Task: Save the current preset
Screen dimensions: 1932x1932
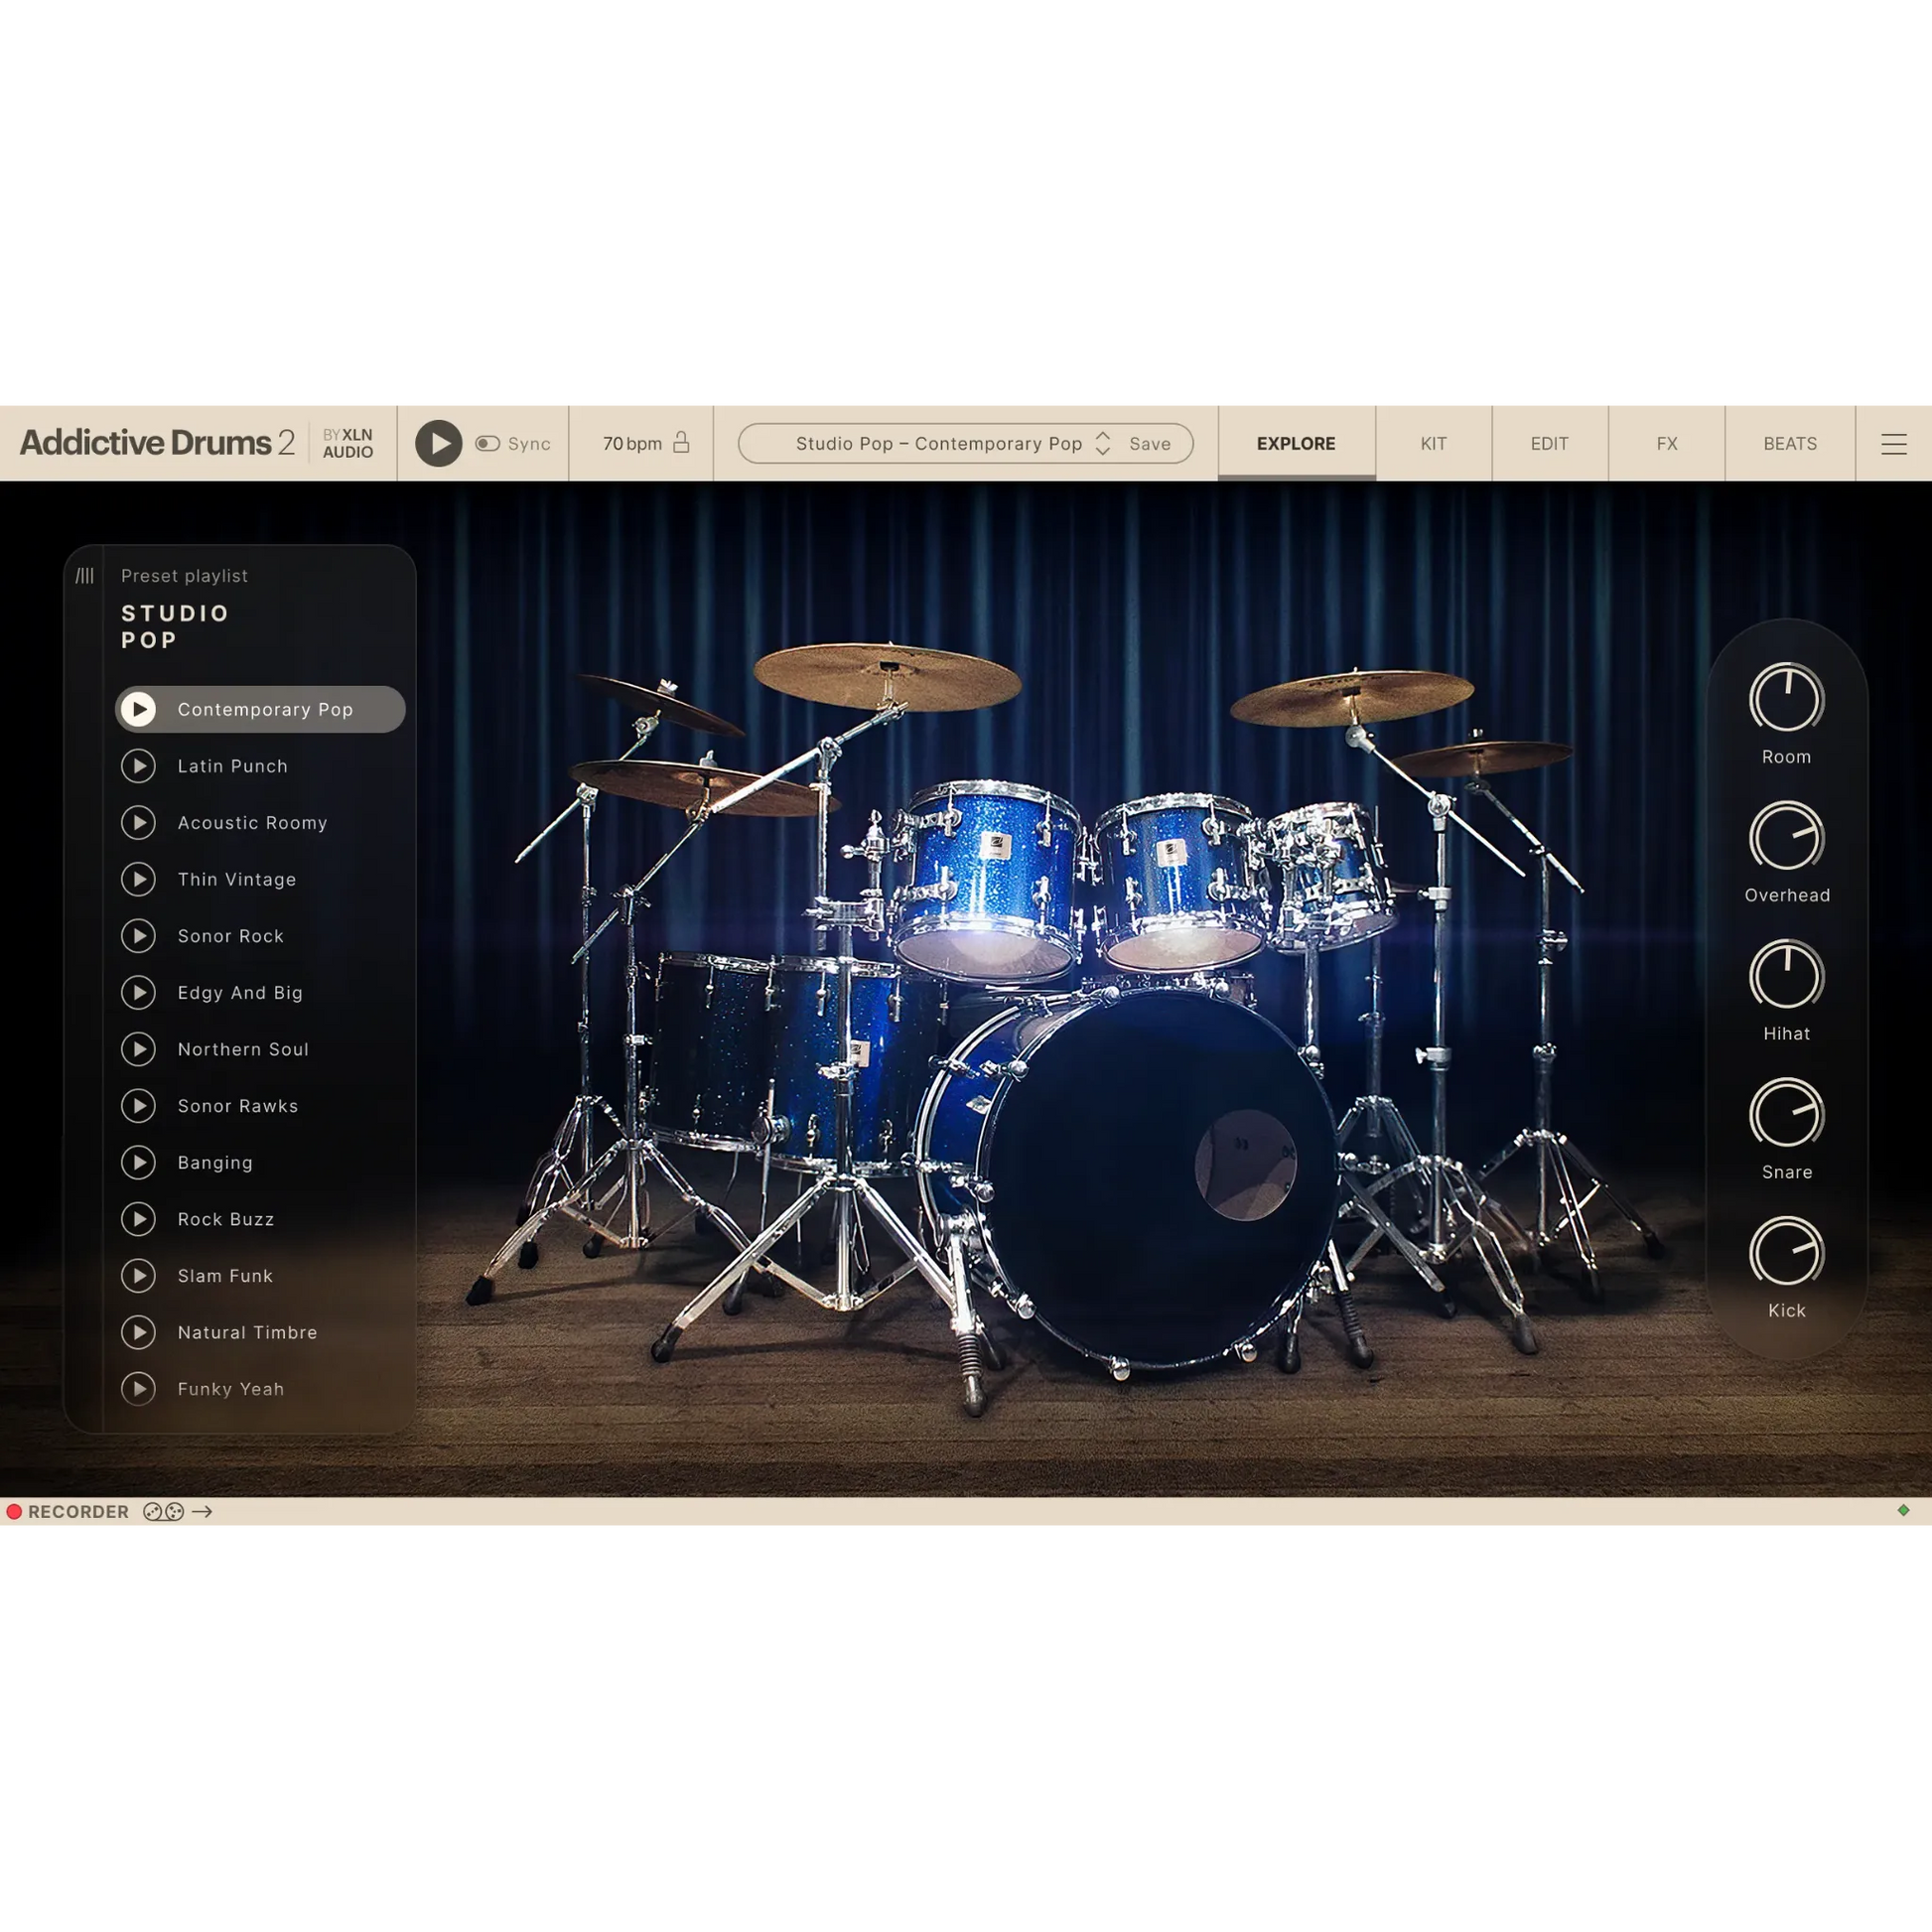Action: click(1150, 443)
